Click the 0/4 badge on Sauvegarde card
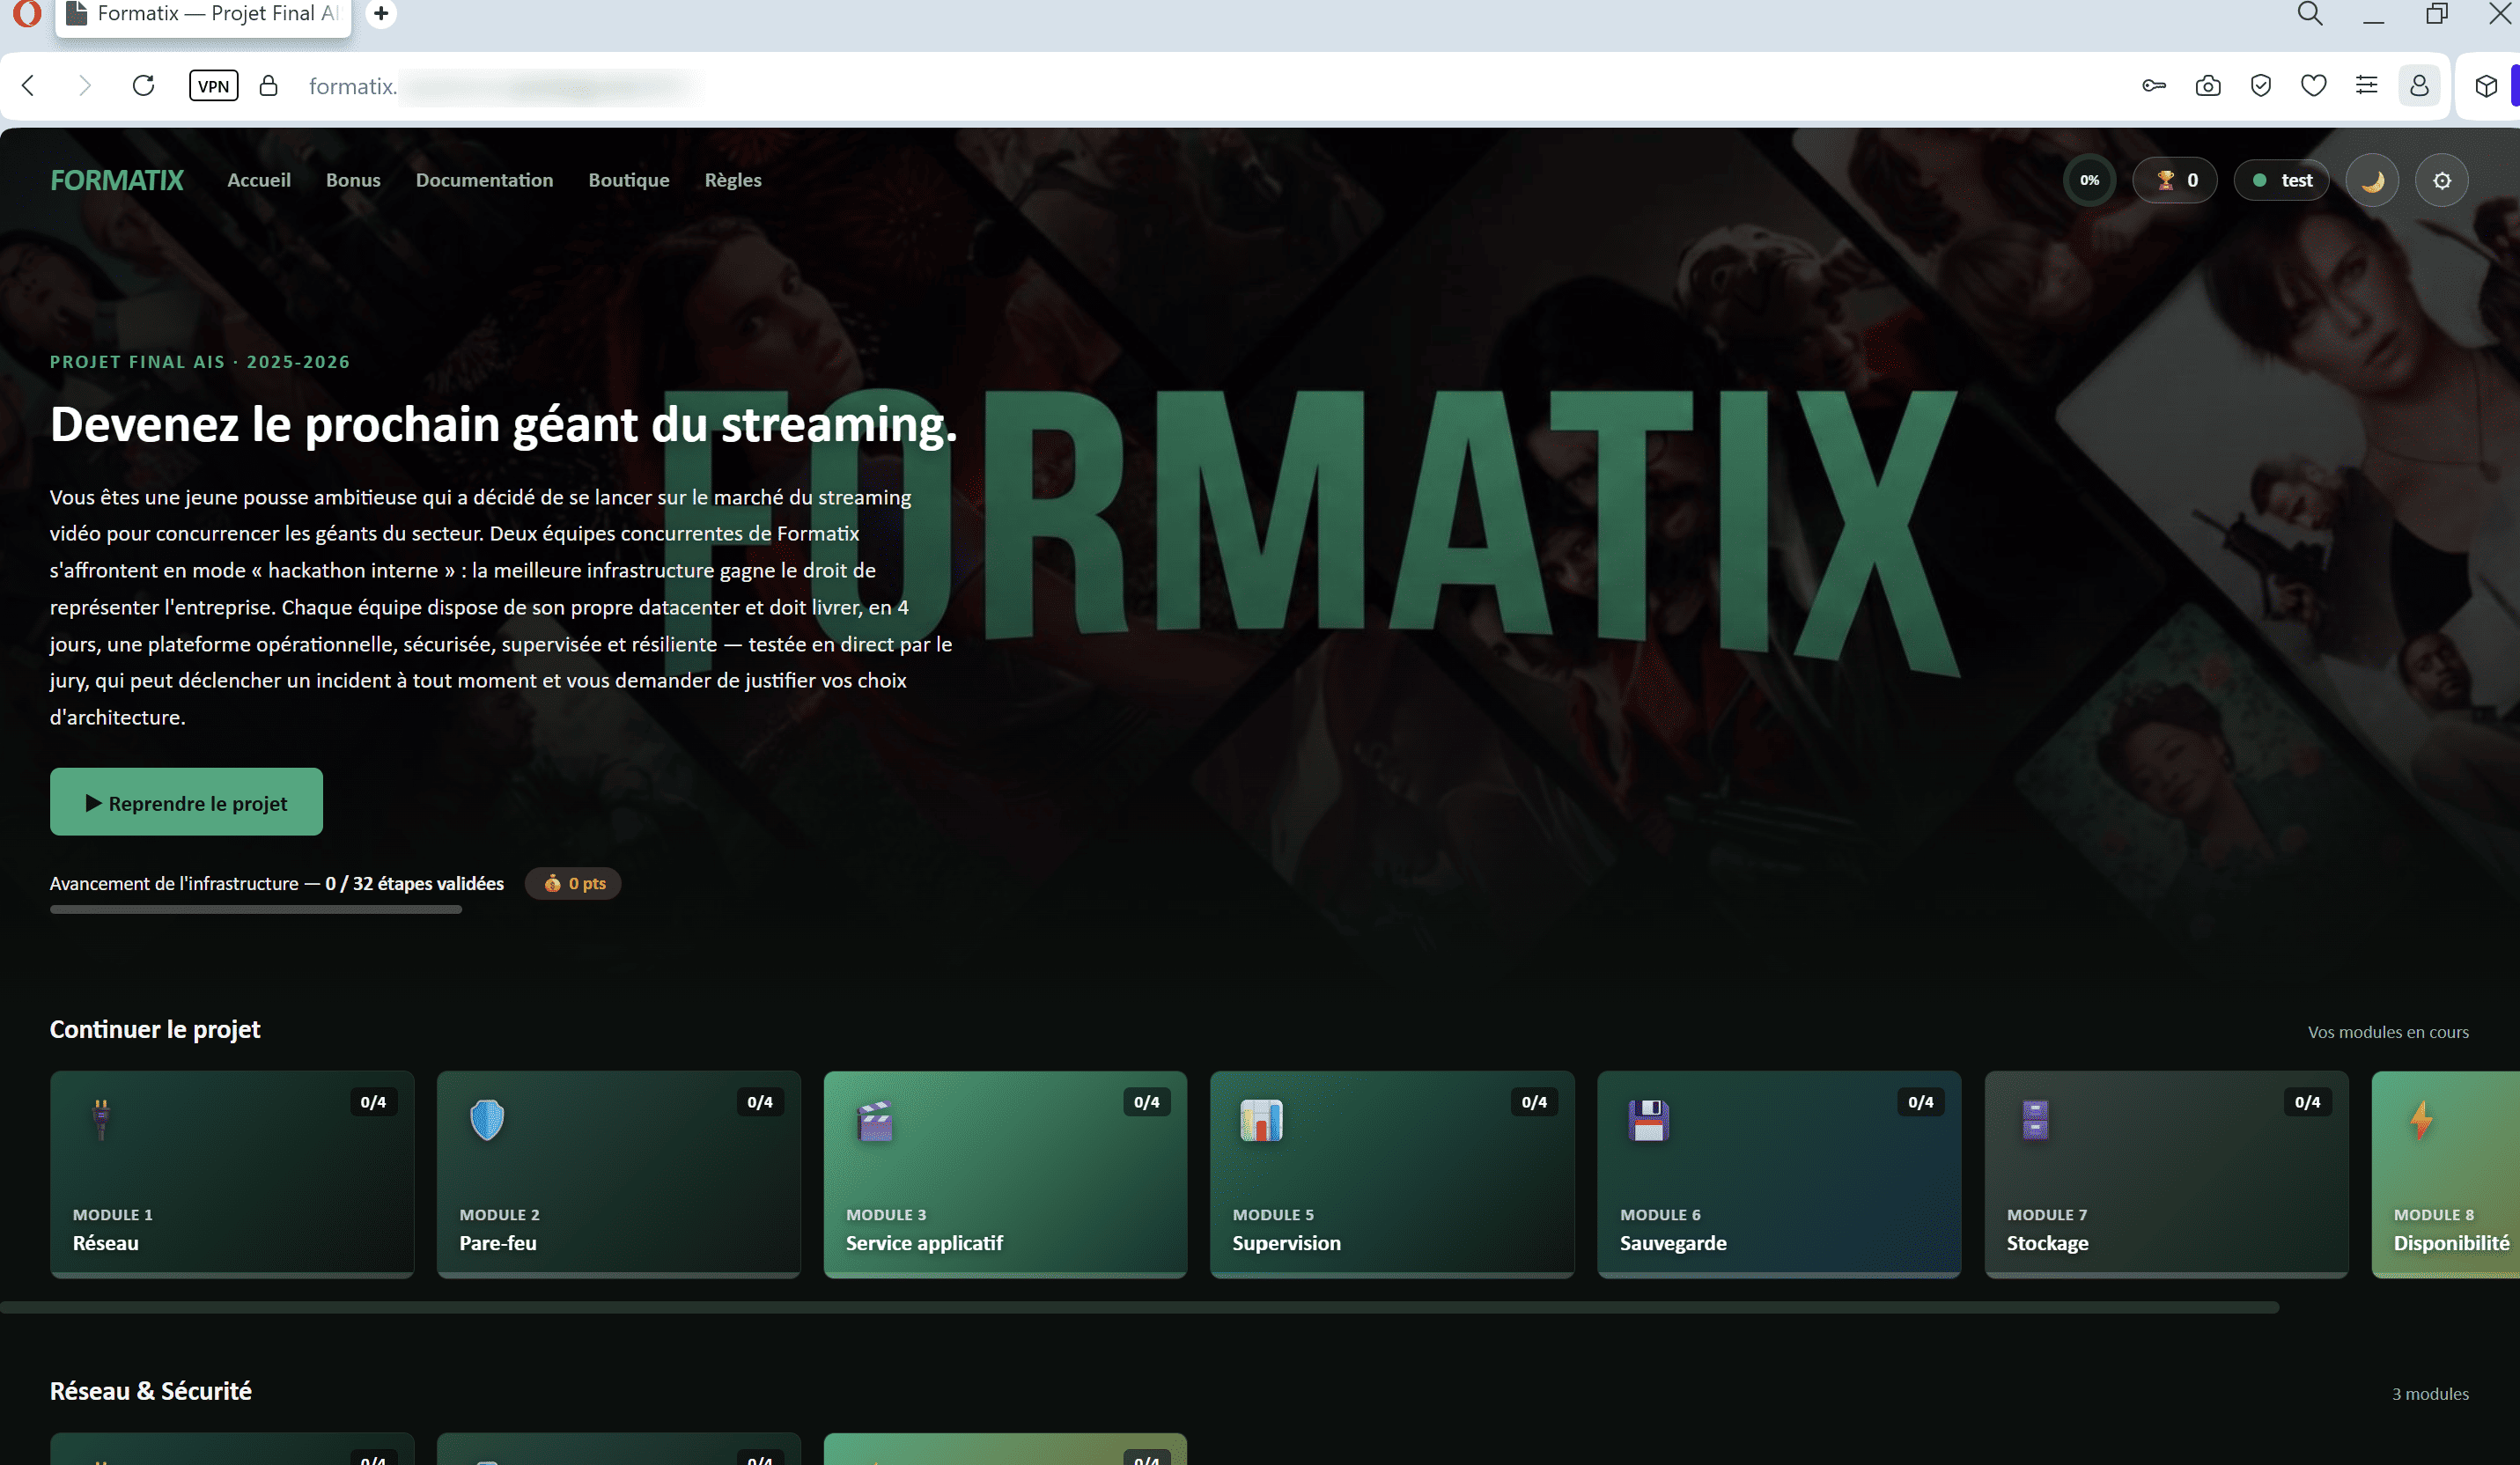2520x1465 pixels. coord(1920,1102)
